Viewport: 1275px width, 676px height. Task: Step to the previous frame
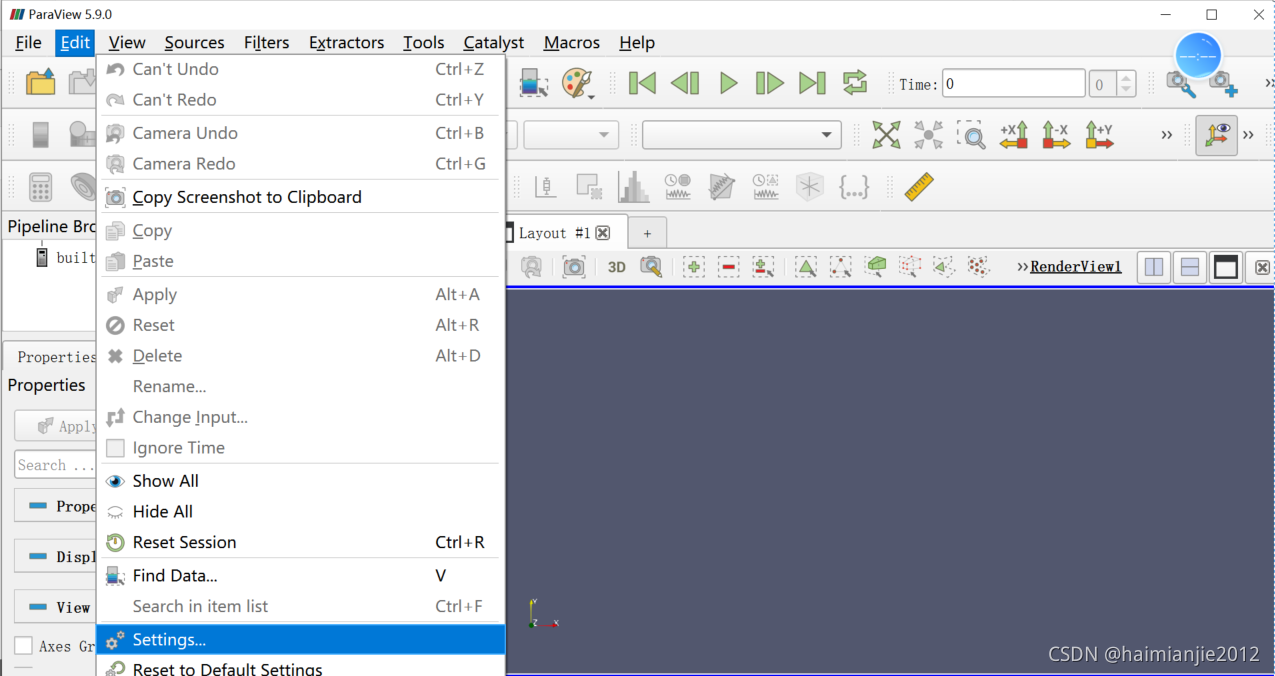[685, 83]
